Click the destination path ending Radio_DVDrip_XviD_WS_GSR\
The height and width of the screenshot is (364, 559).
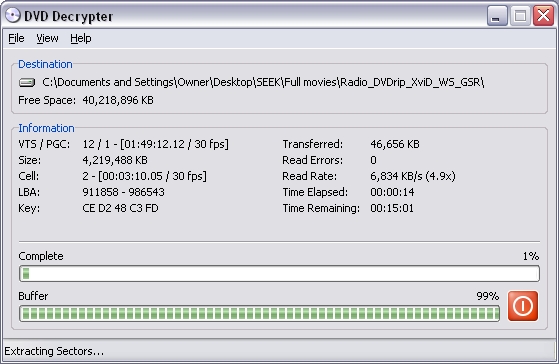point(263,82)
